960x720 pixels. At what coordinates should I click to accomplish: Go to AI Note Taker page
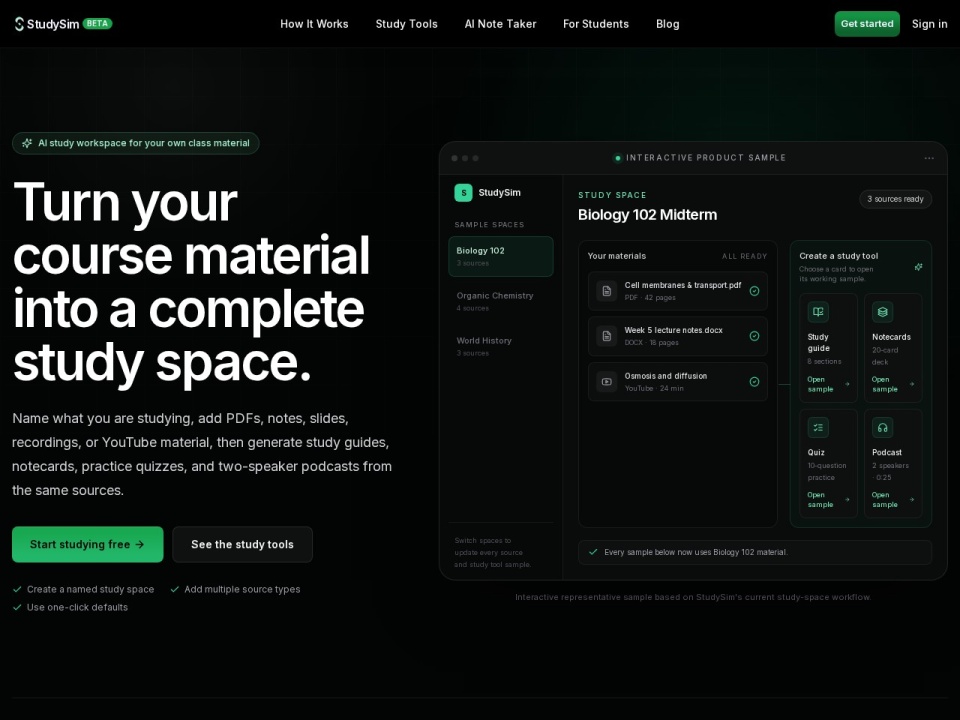500,24
